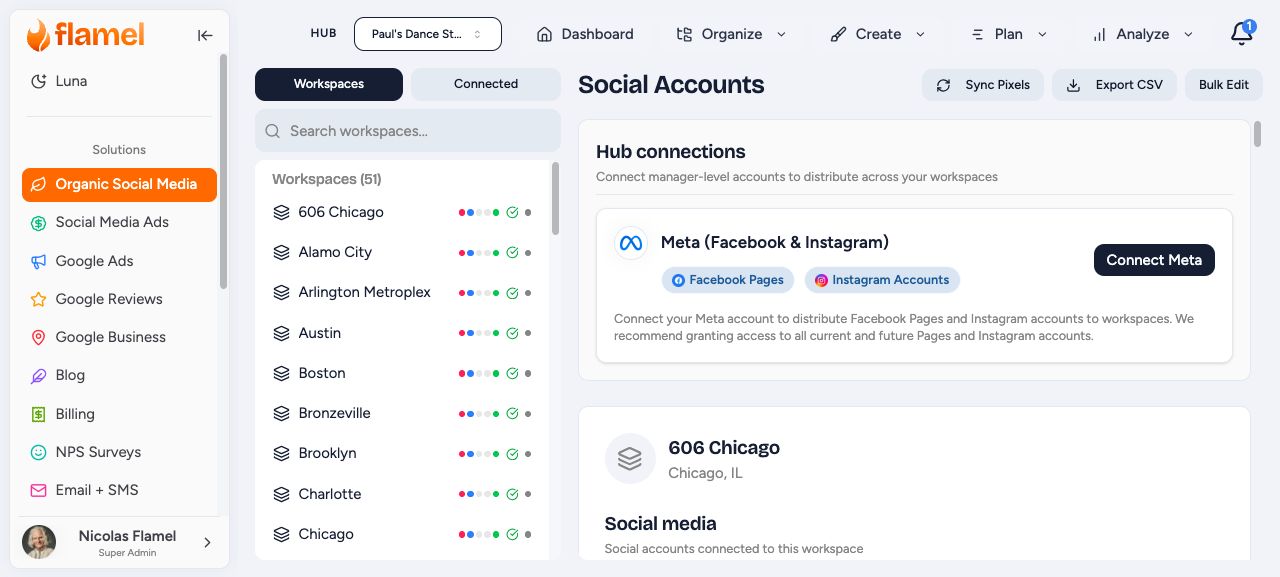Screen dimensions: 1280x577
Task: Go to Dashboard in the top navigation
Action: tap(585, 34)
